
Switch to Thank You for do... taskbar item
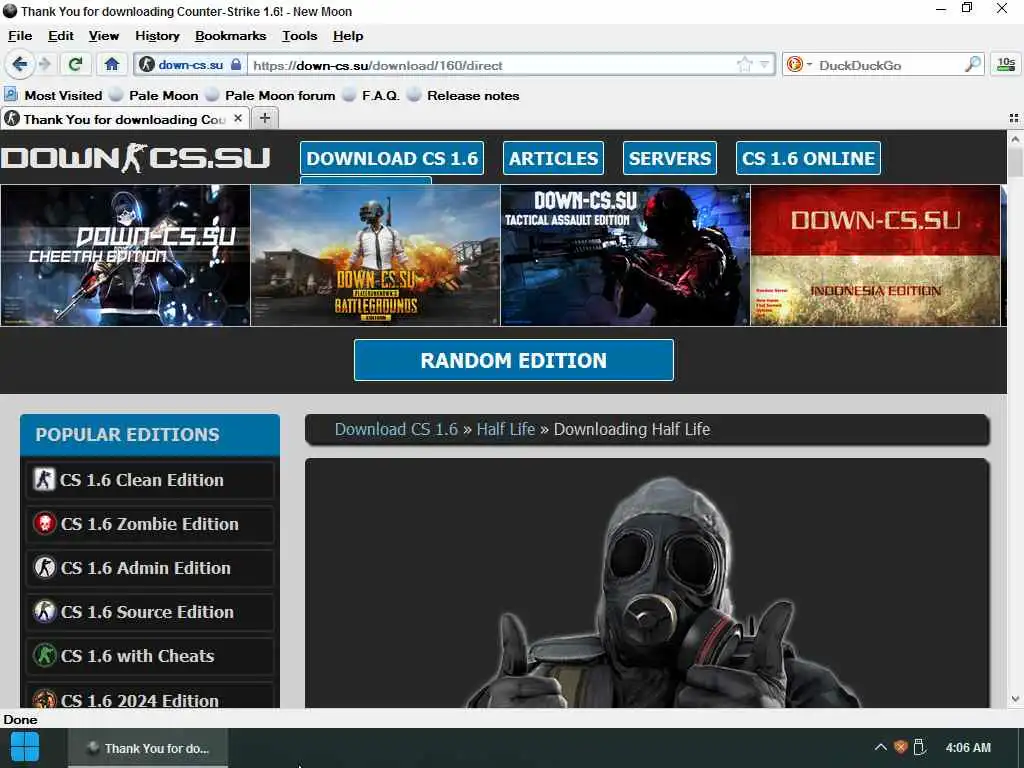tap(148, 748)
